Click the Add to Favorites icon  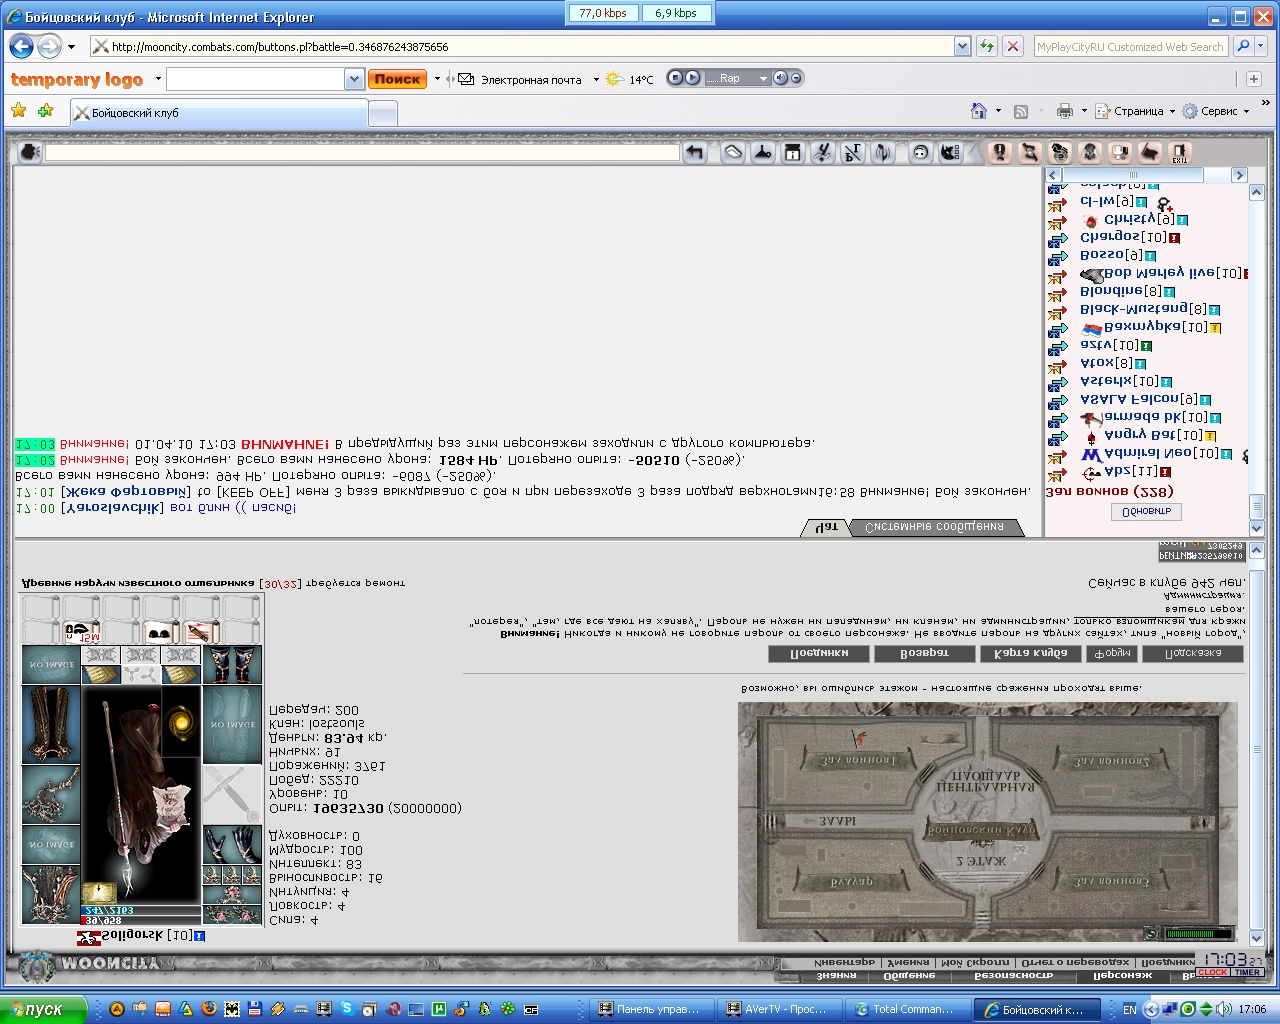pyautogui.click(x=45, y=111)
